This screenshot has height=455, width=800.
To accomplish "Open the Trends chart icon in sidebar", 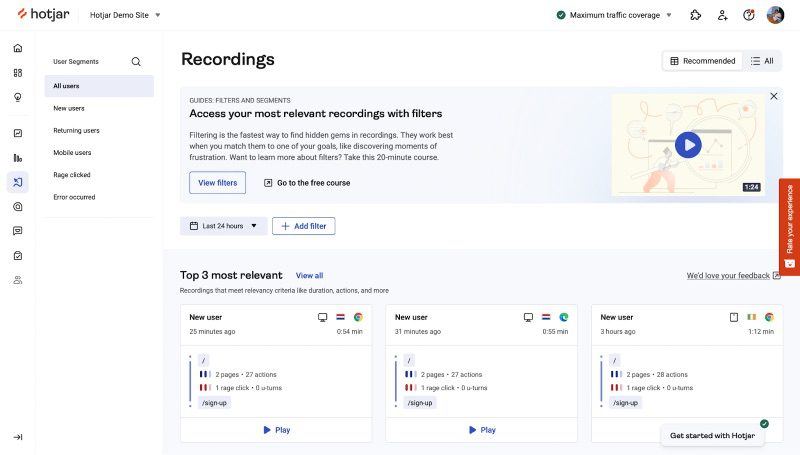I will point(18,133).
